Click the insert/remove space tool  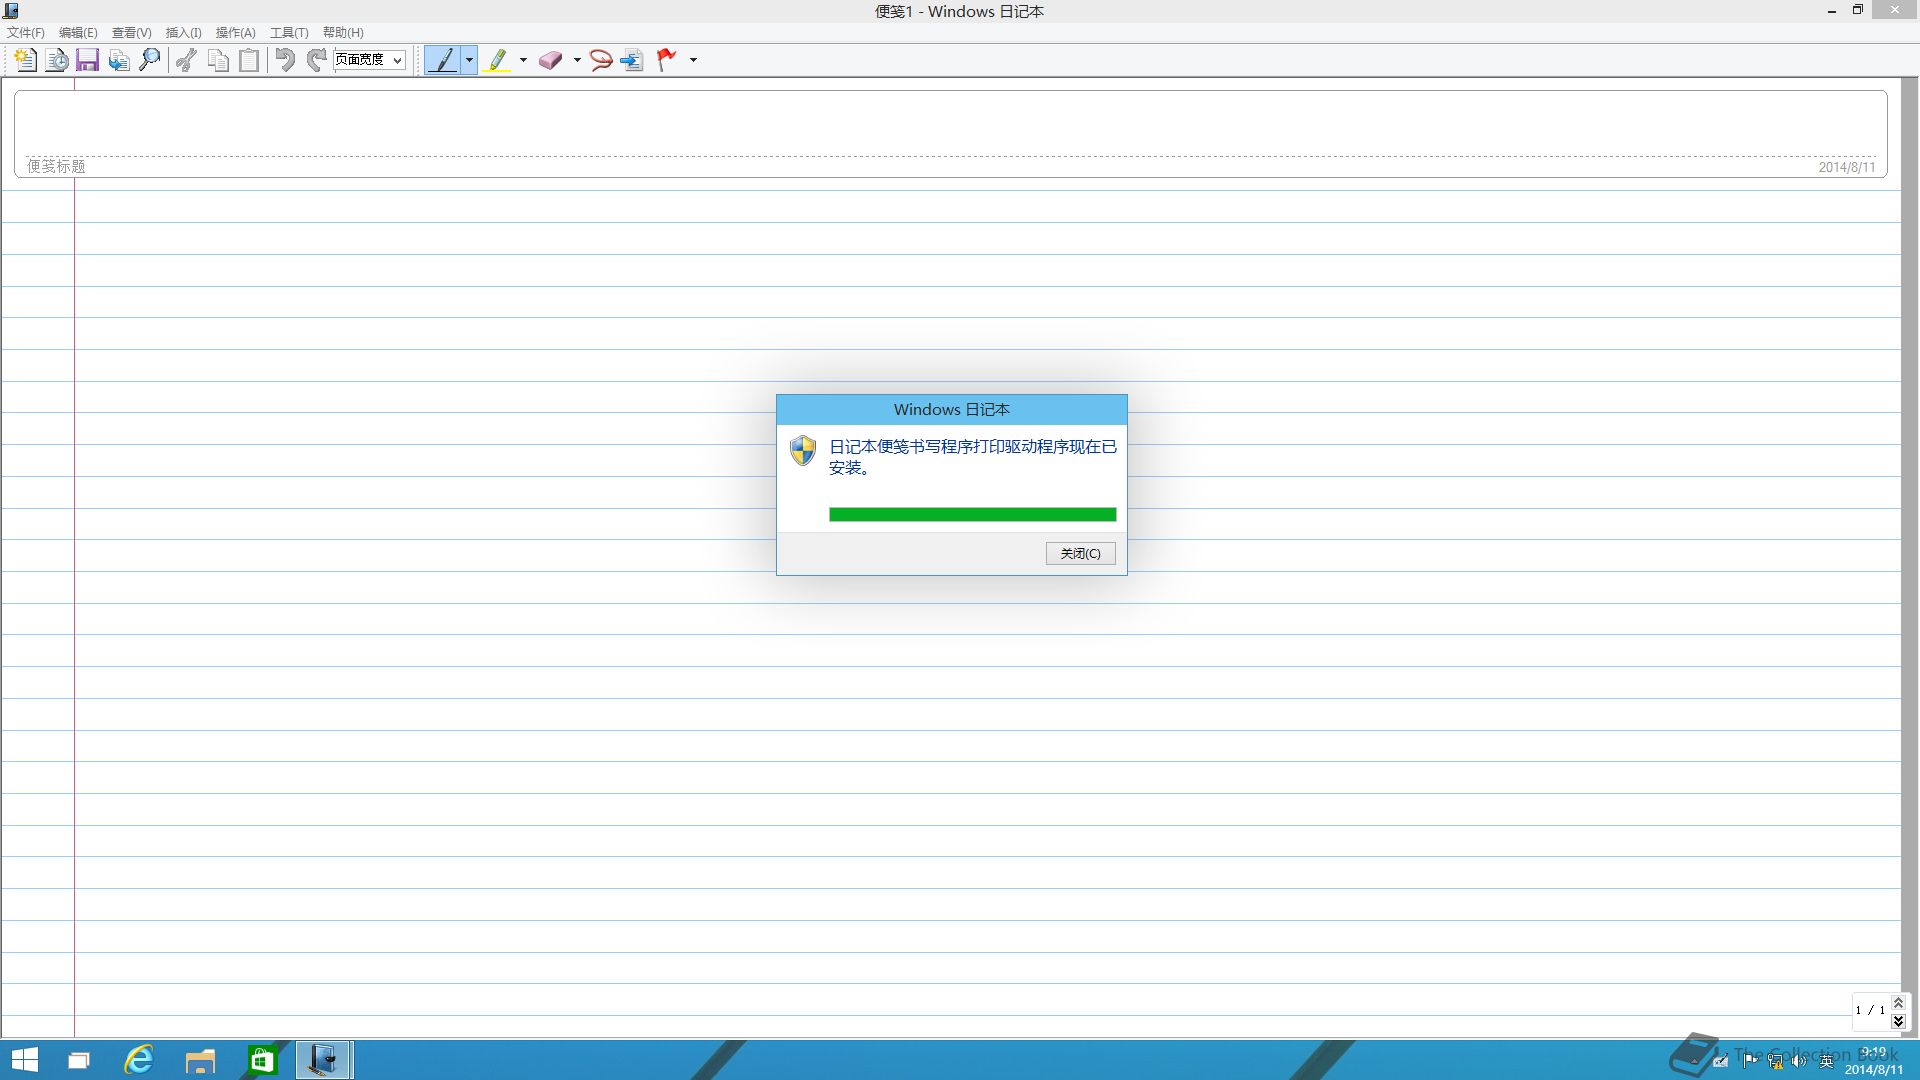tap(632, 60)
